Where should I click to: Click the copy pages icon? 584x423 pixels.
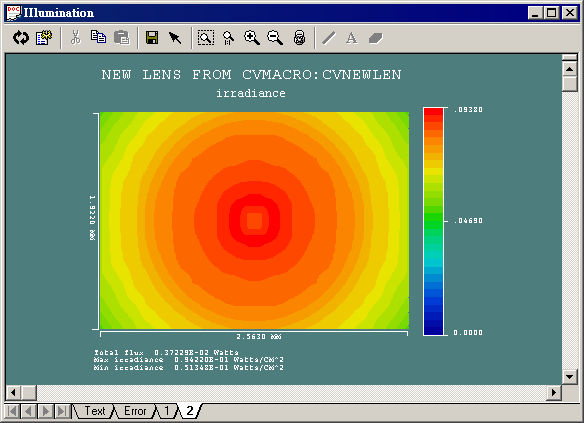[98, 37]
